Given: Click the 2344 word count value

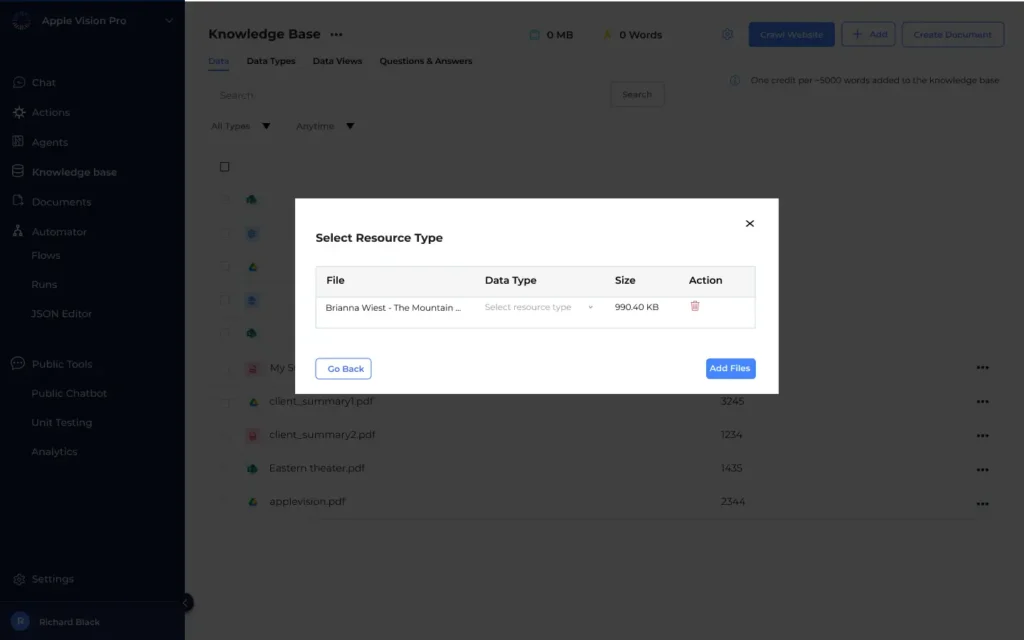Looking at the screenshot, I should pyautogui.click(x=733, y=502).
